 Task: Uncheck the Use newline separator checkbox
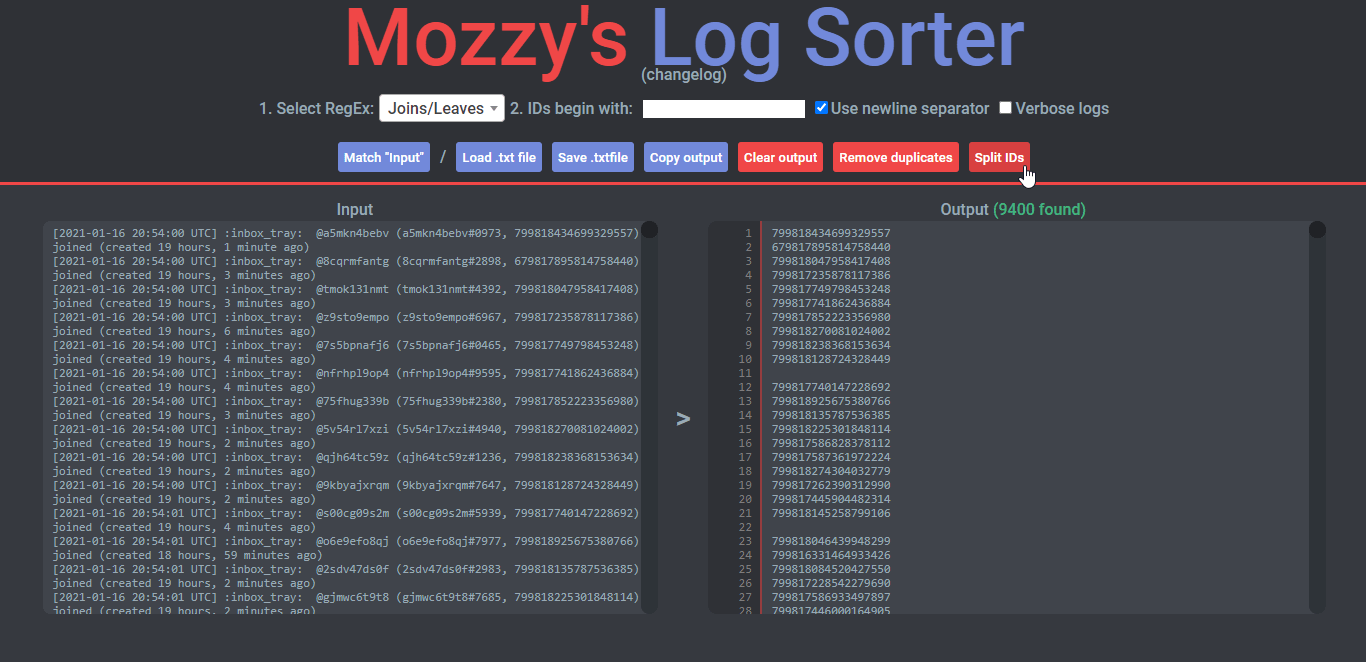821,108
